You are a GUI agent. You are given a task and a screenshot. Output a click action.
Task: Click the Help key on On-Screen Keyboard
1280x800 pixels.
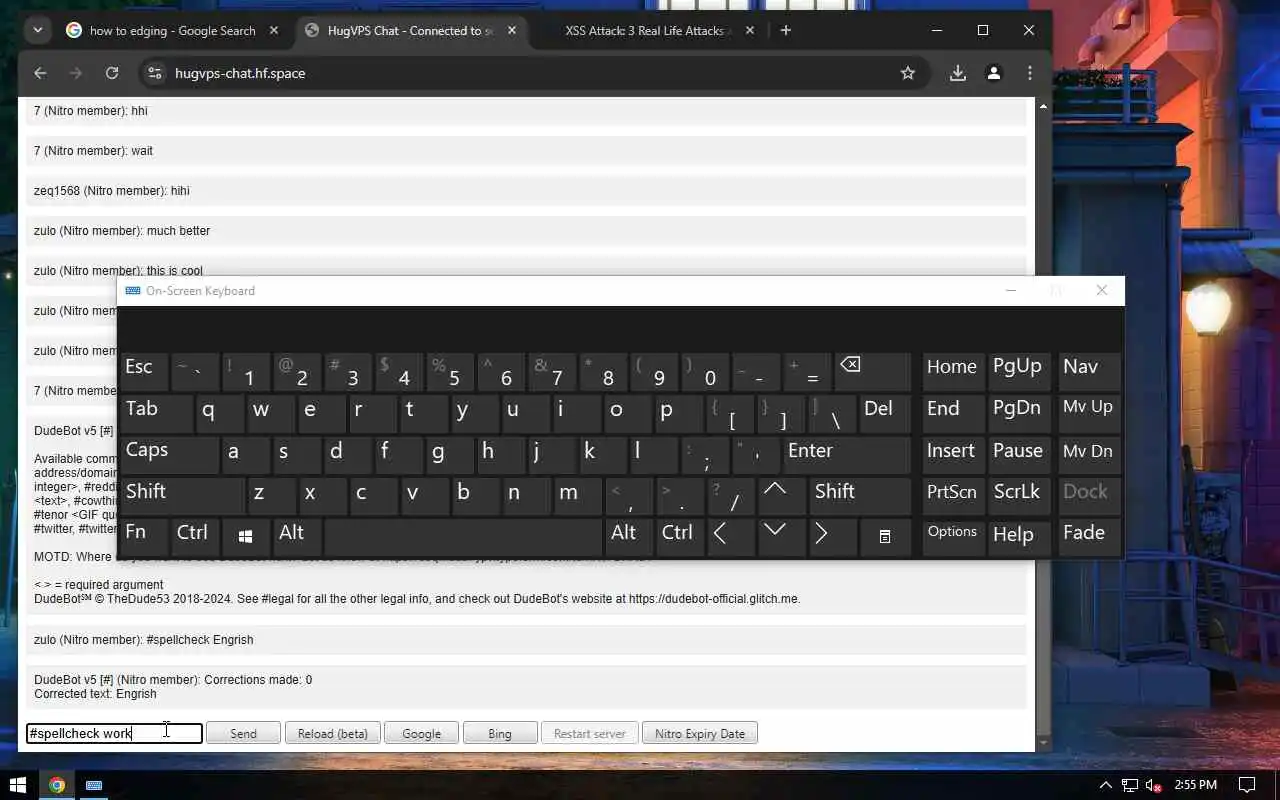[x=1020, y=537]
